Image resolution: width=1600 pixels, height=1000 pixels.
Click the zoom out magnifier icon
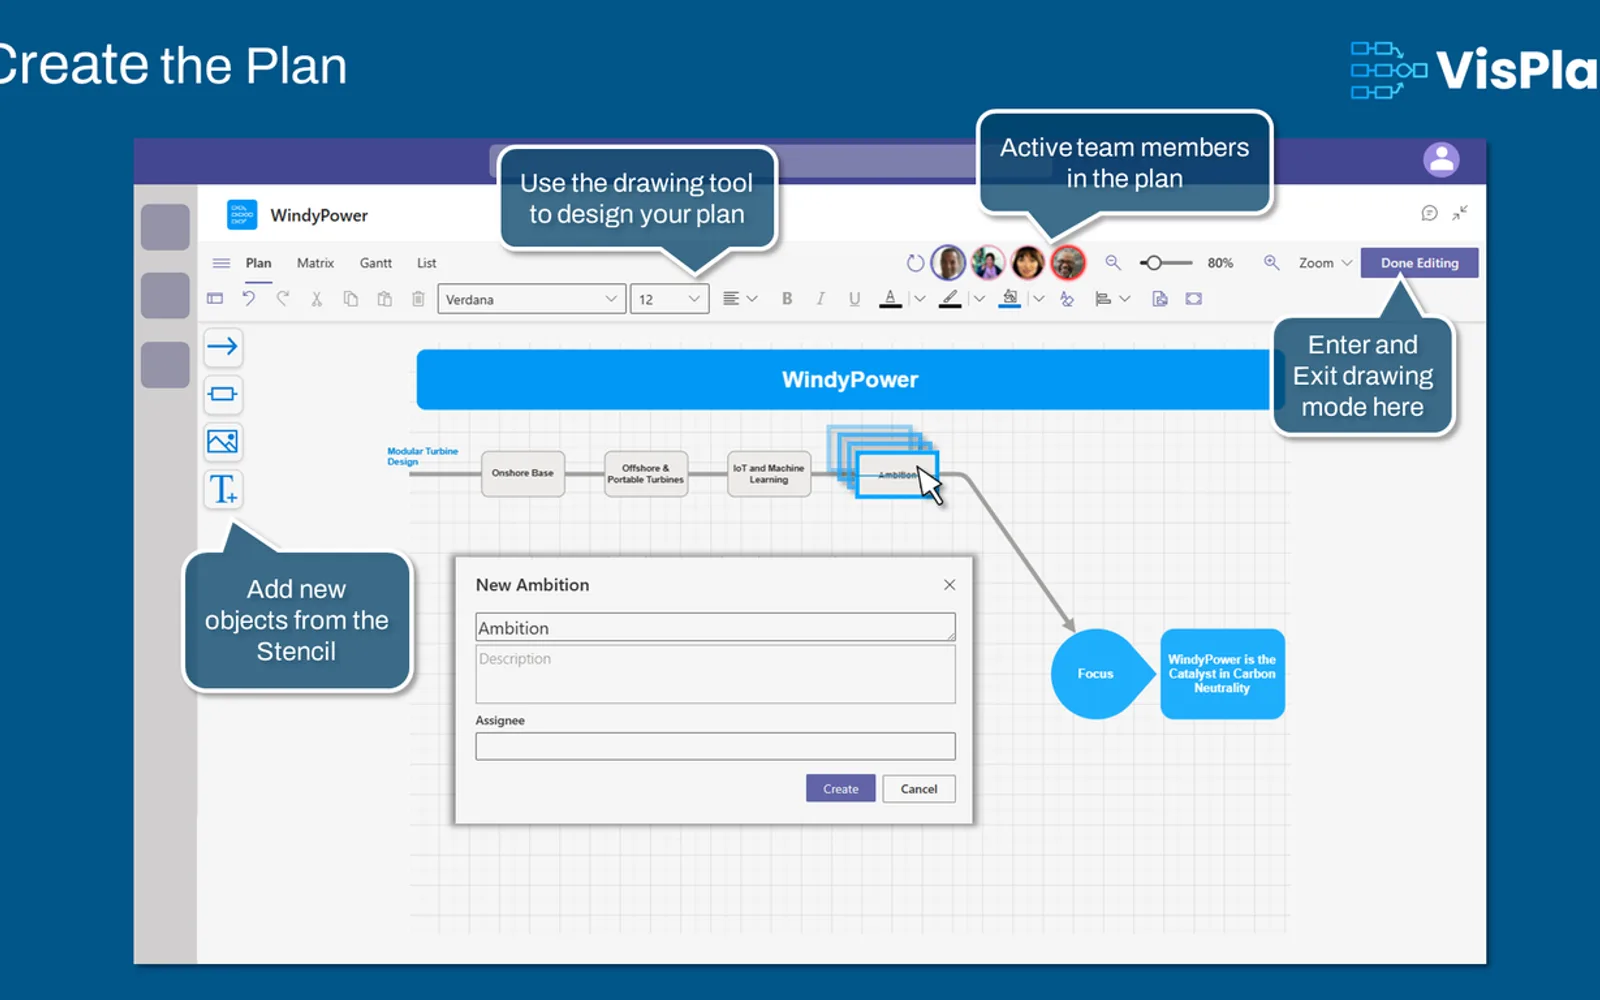point(1112,262)
